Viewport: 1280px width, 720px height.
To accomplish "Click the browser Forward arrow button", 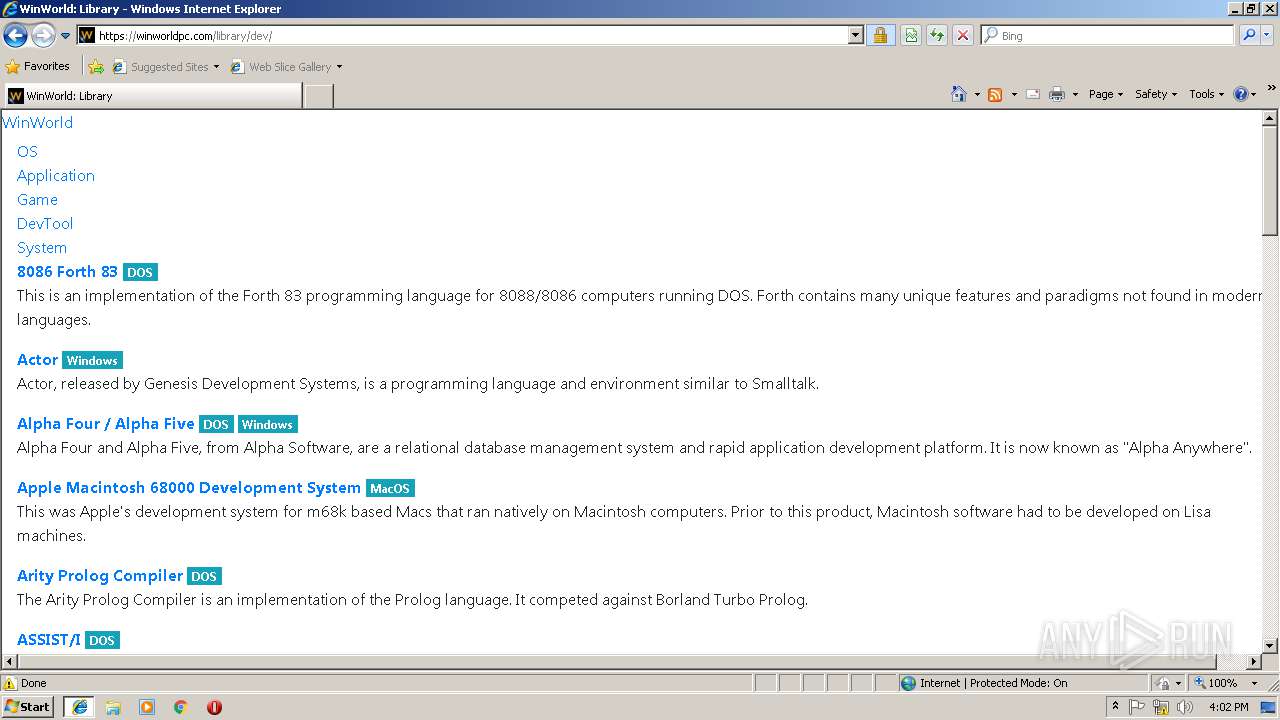I will [43, 35].
